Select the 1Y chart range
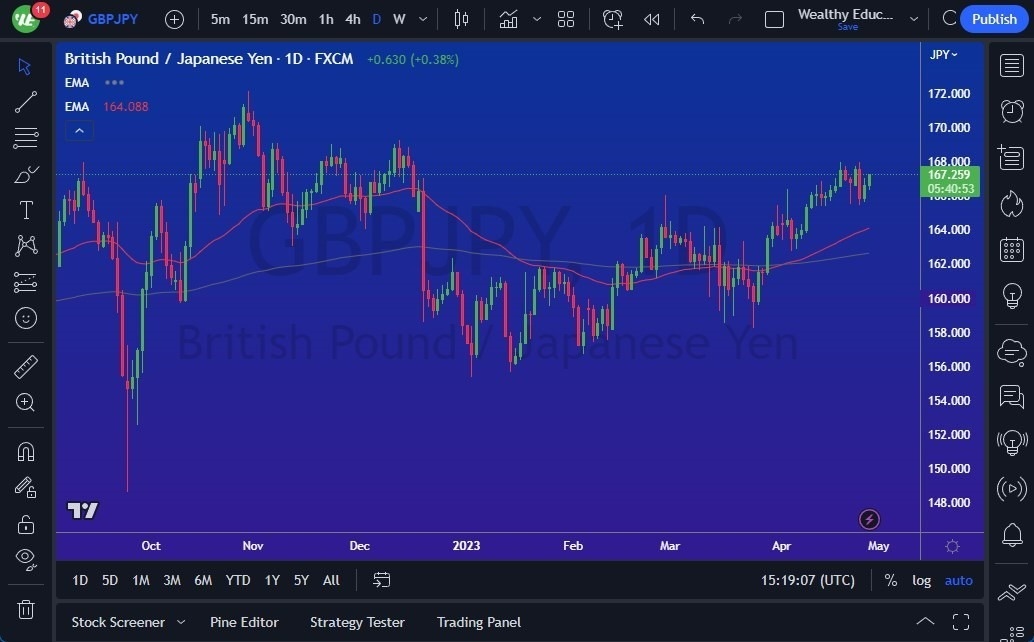This screenshot has width=1034, height=642. 271,580
